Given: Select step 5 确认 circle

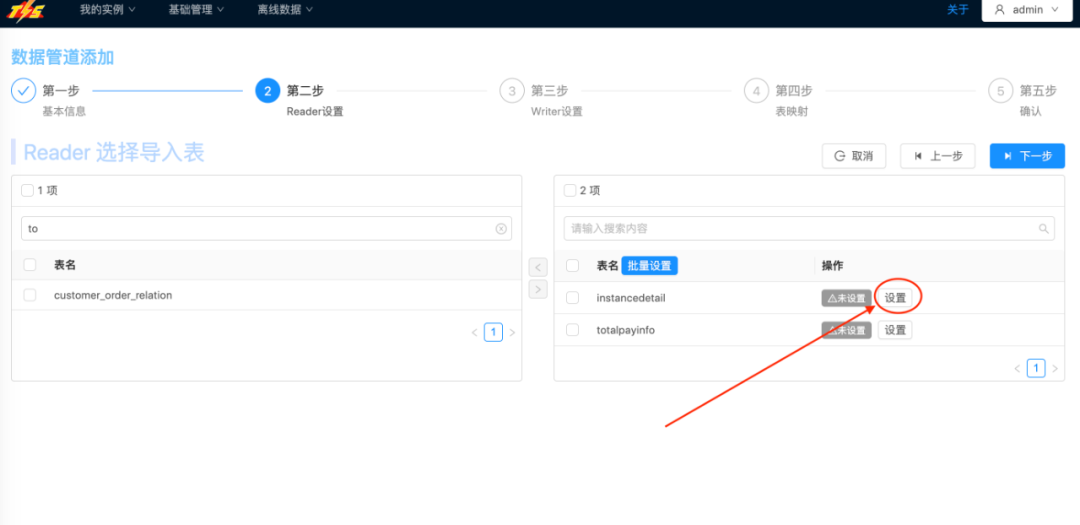Looking at the screenshot, I should [x=1000, y=90].
